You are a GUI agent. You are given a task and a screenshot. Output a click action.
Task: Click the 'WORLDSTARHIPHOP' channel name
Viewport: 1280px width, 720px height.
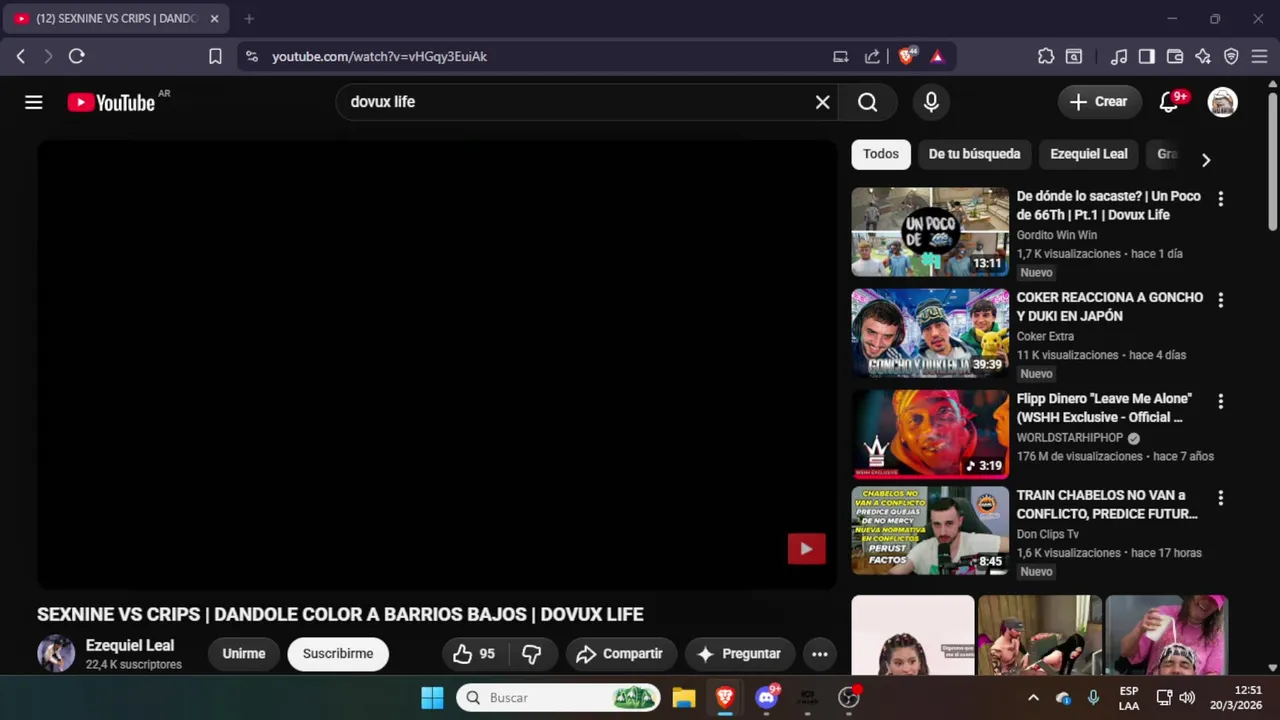[1070, 438]
